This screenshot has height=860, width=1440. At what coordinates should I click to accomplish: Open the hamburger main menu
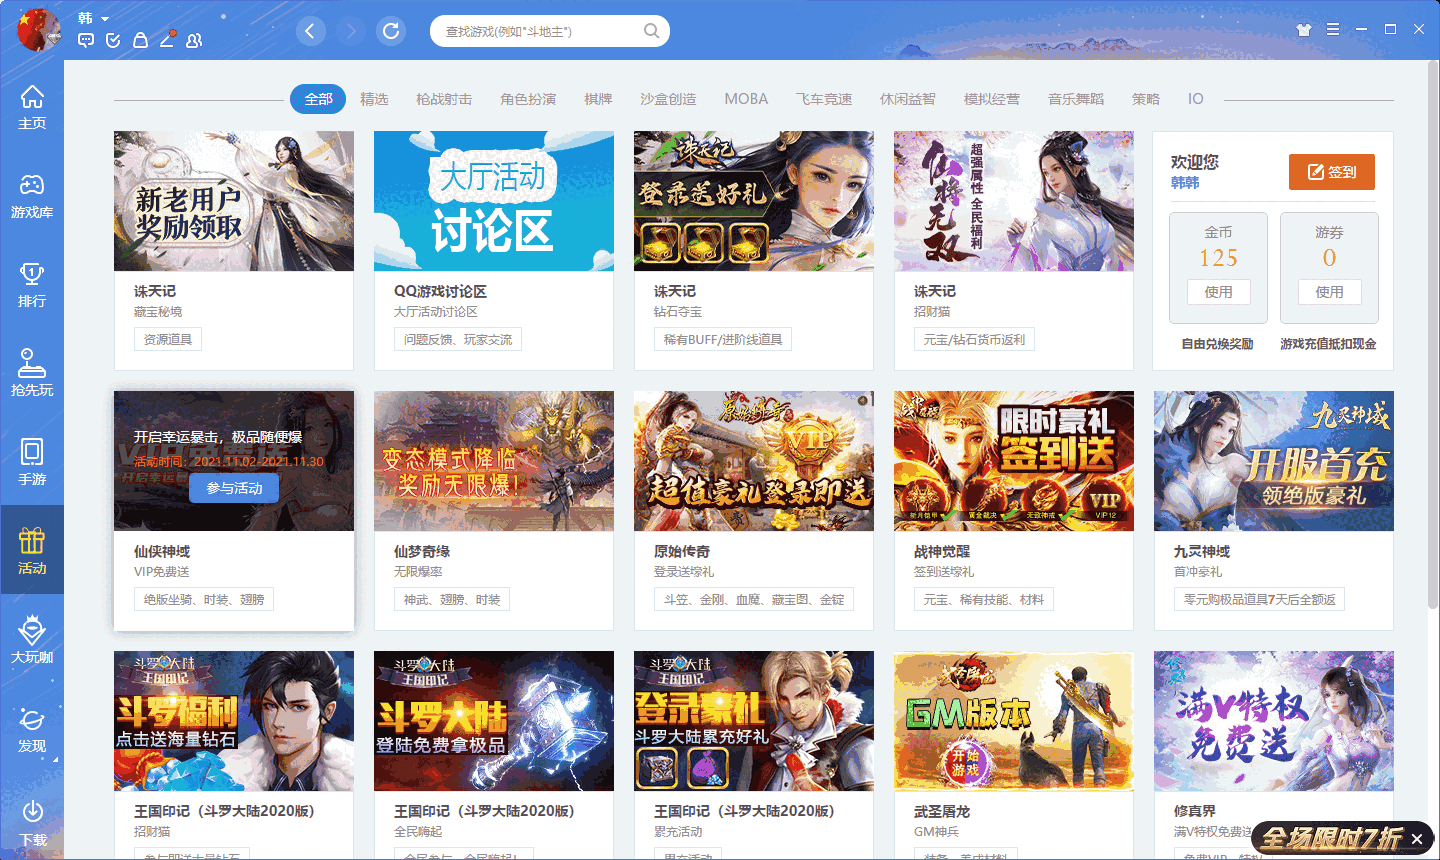pos(1334,31)
